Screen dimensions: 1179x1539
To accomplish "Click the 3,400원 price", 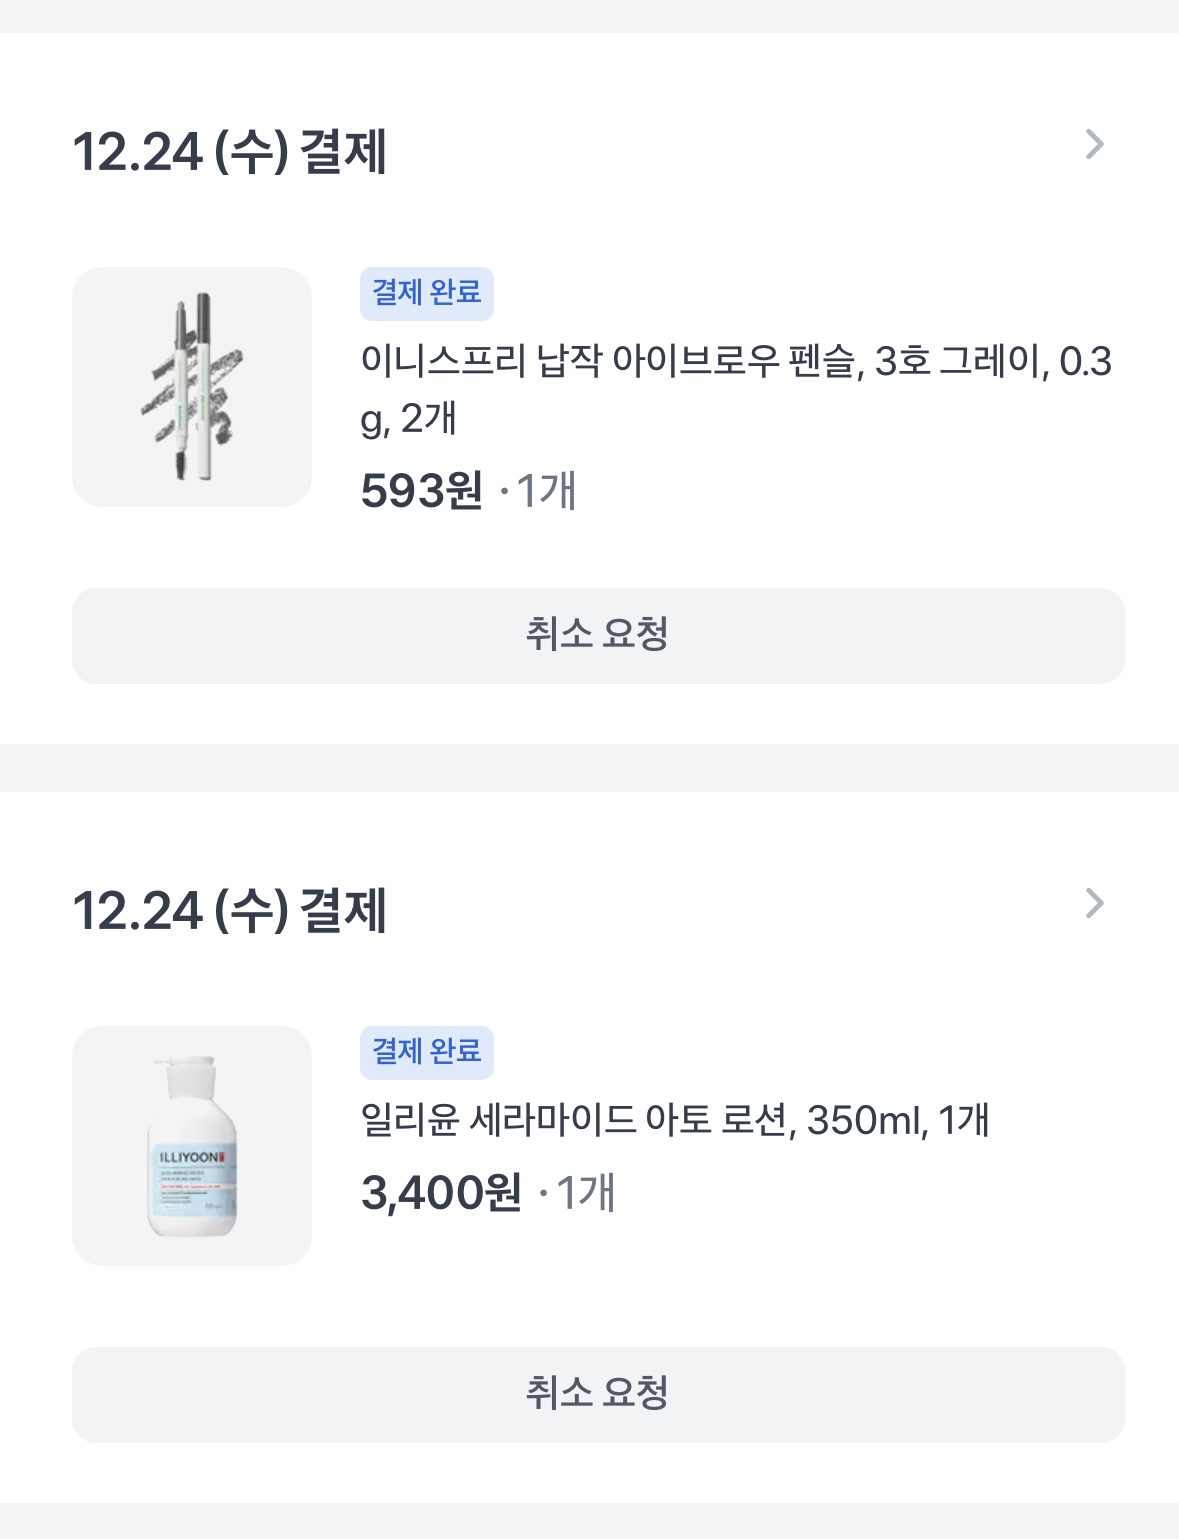I will coord(441,1193).
